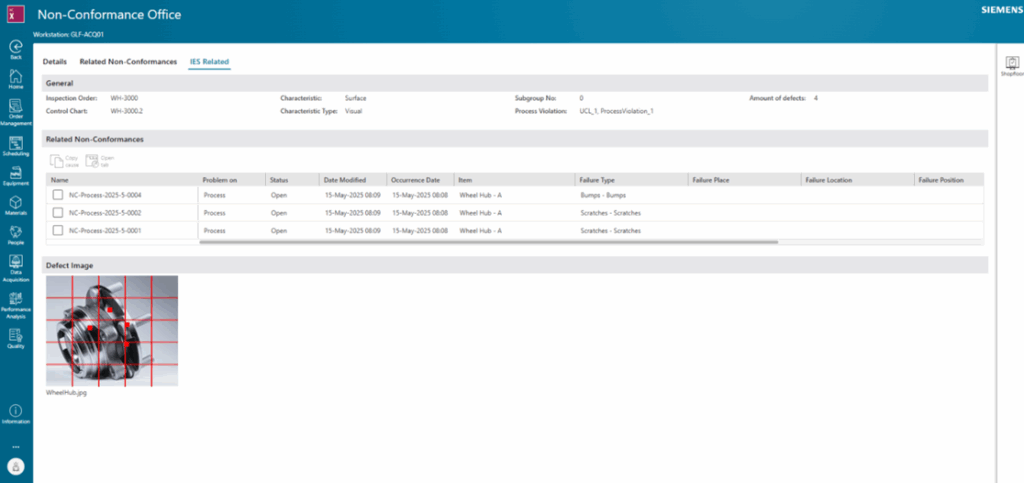Expand the sidebar's three-dot overflow menu

point(16,446)
